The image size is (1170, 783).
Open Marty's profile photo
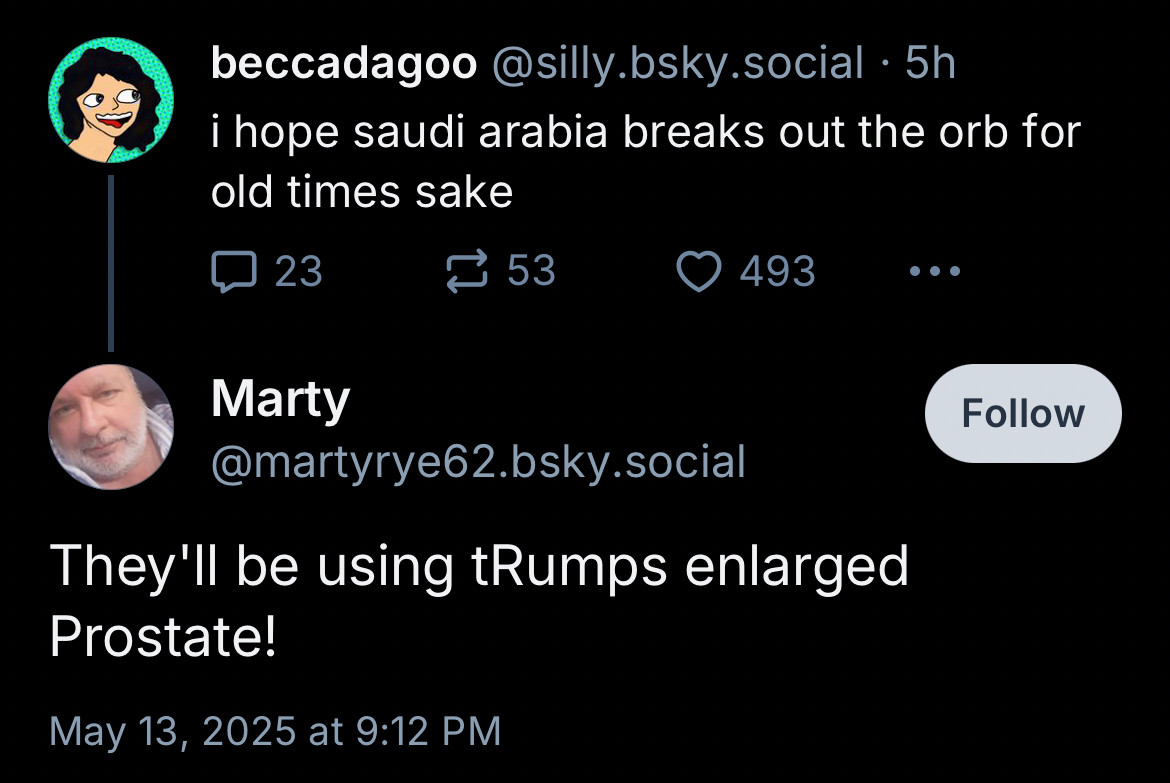coord(111,427)
